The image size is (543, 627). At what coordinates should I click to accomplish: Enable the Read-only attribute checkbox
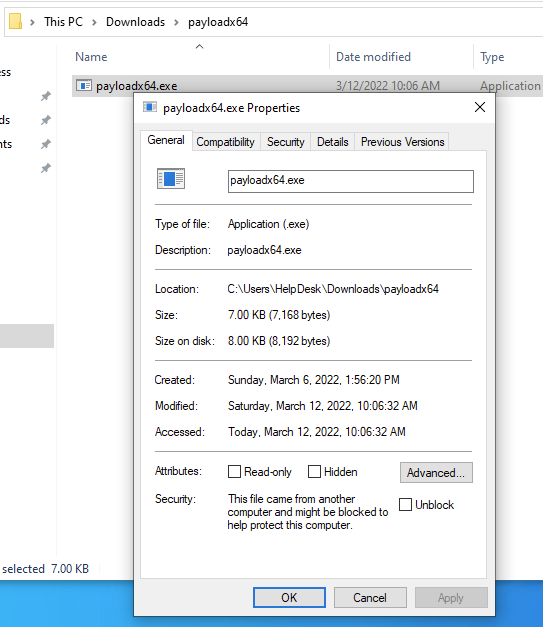point(234,471)
